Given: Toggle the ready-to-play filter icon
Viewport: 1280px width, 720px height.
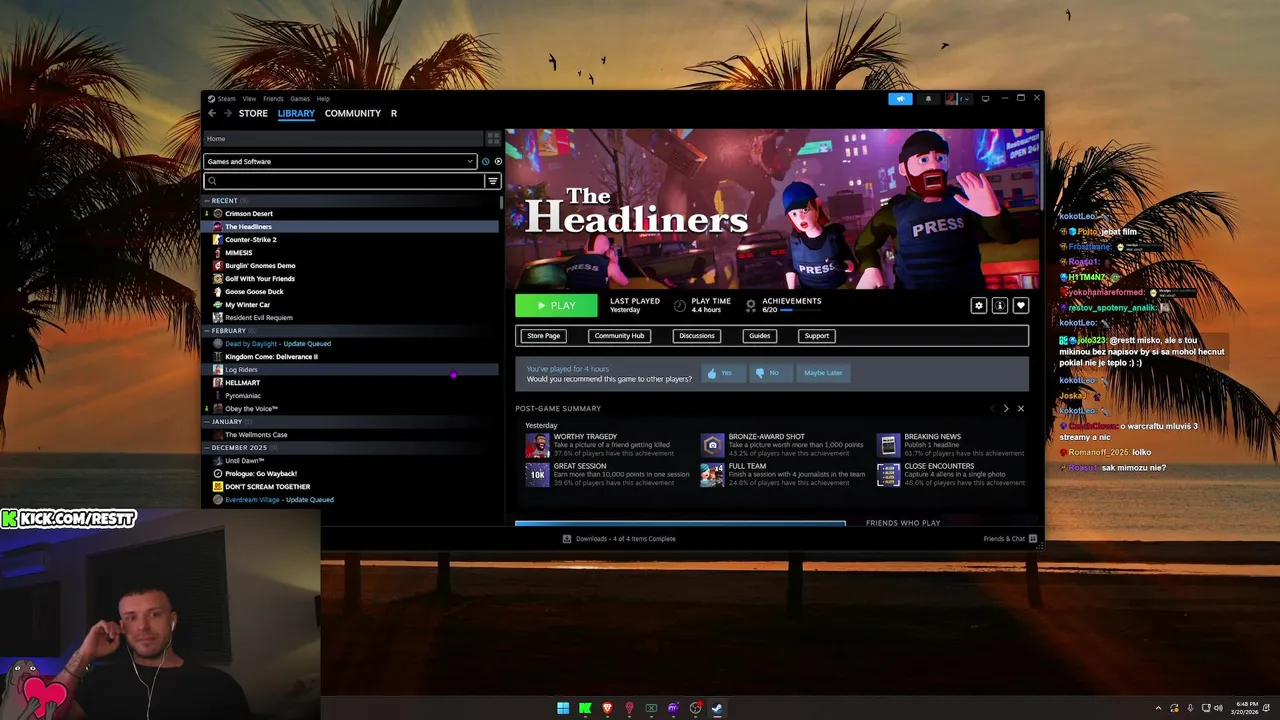Looking at the screenshot, I should coord(498,161).
